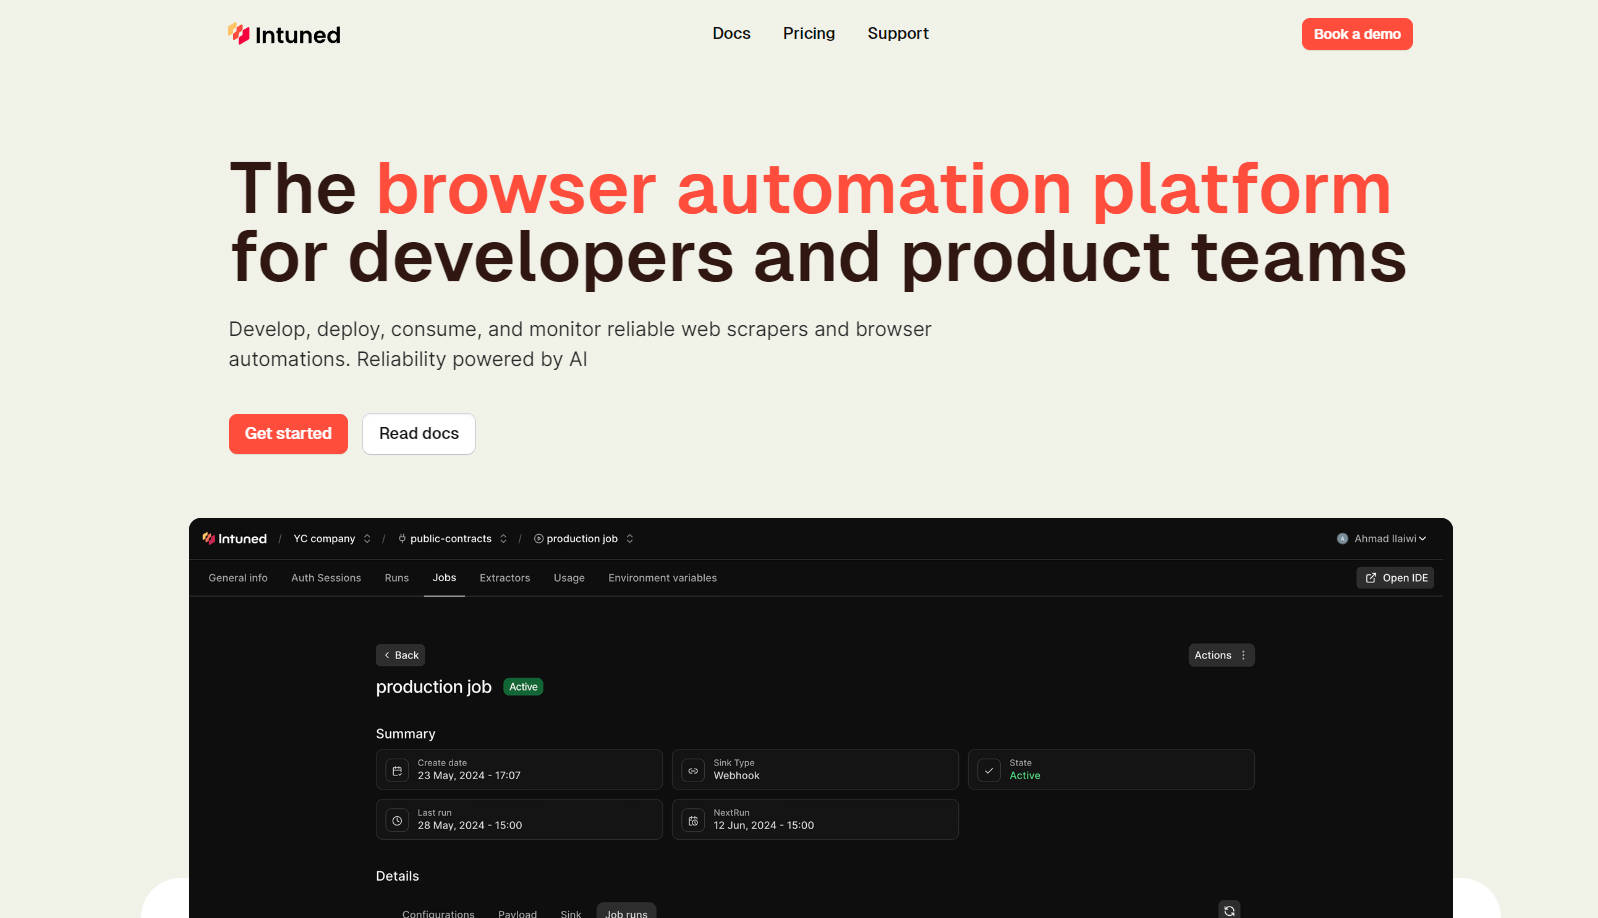The height and width of the screenshot is (918, 1598).
Task: Click the checkmark icon beside State
Action: [x=989, y=770]
